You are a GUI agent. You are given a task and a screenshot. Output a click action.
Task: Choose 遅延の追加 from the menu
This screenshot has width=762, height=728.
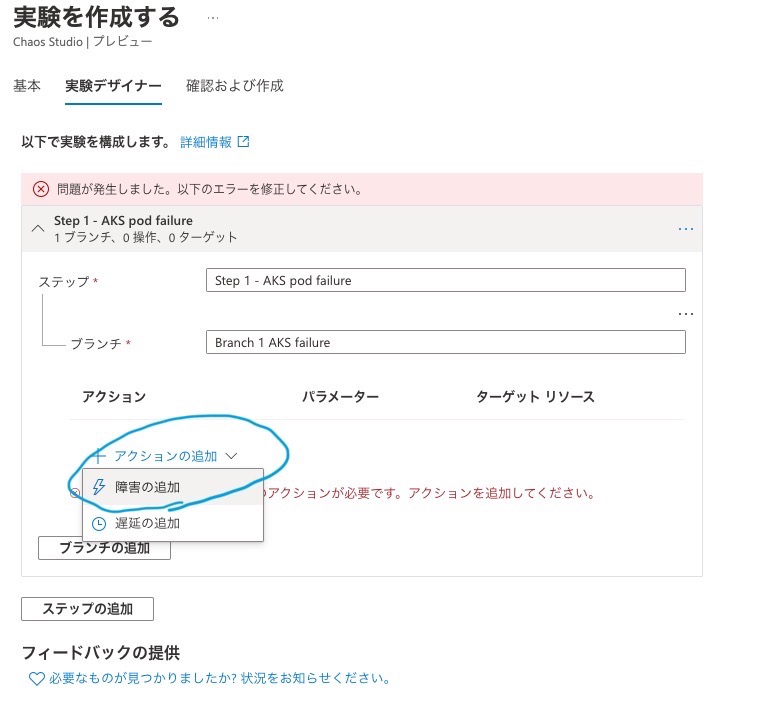coord(173,523)
